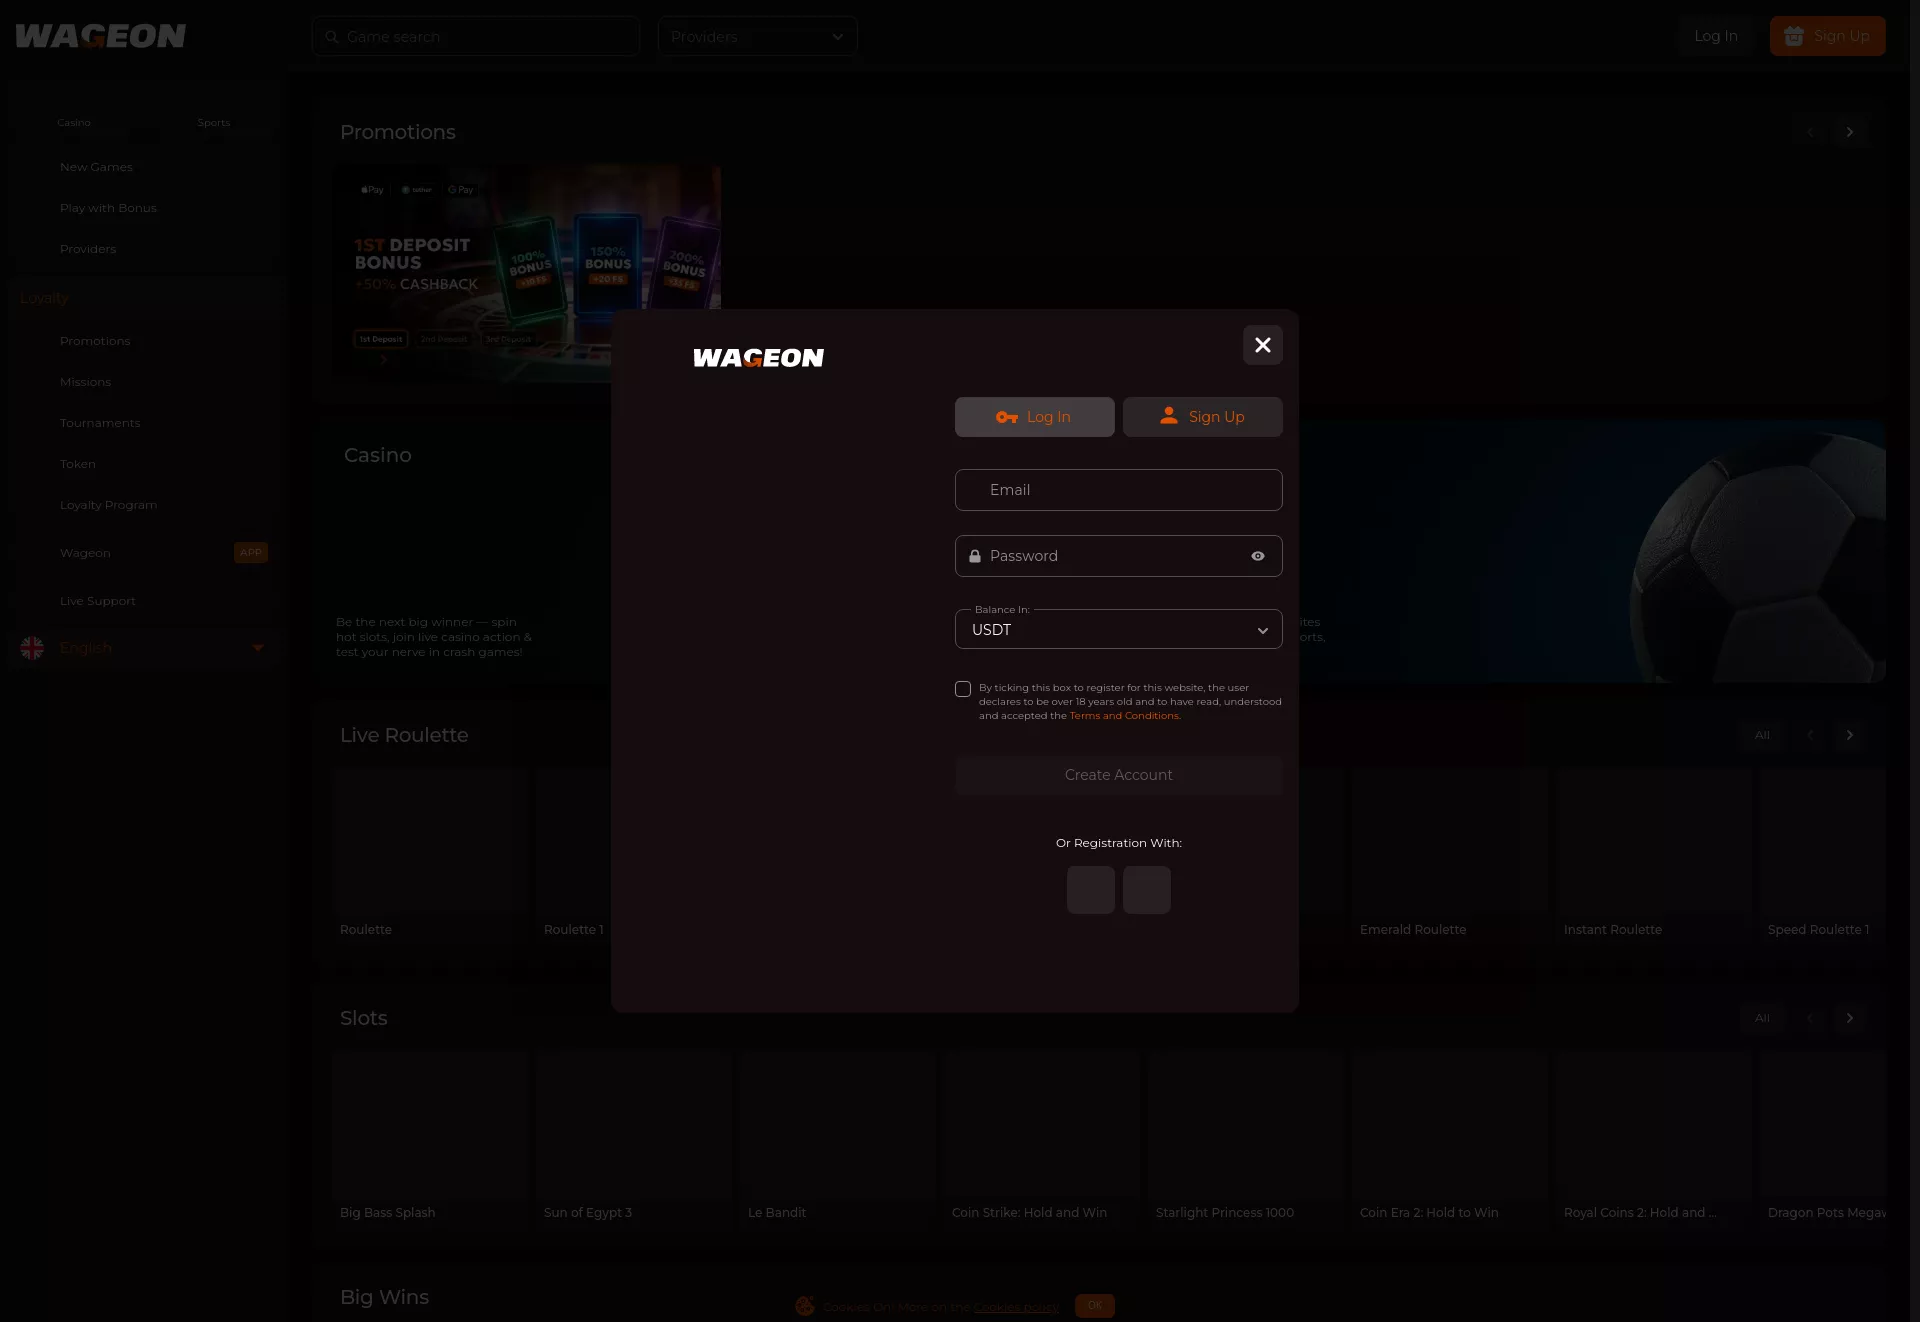
Task: Toggle password visibility eye icon
Action: point(1258,556)
